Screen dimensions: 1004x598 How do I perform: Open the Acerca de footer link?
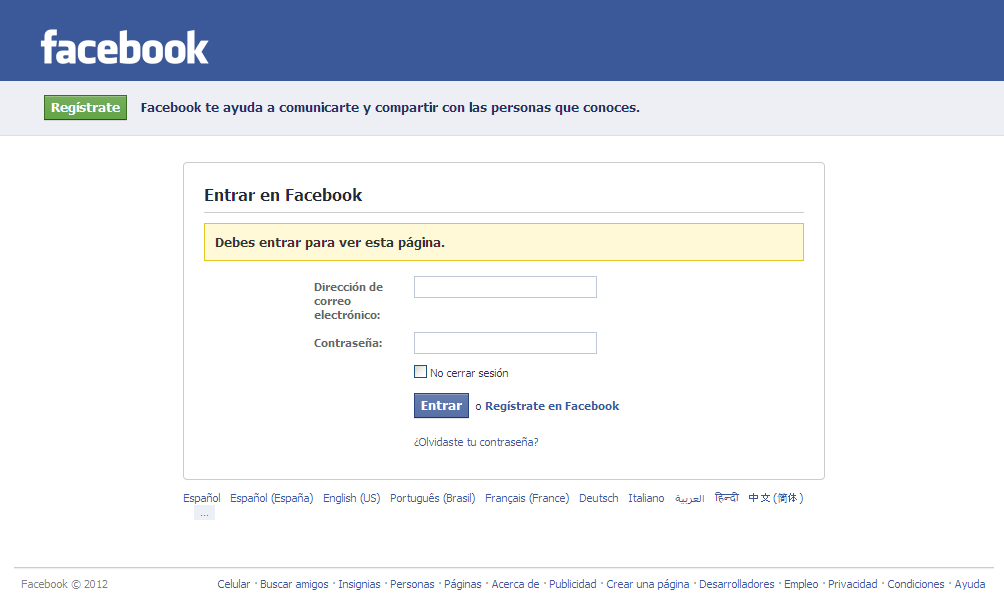point(515,584)
